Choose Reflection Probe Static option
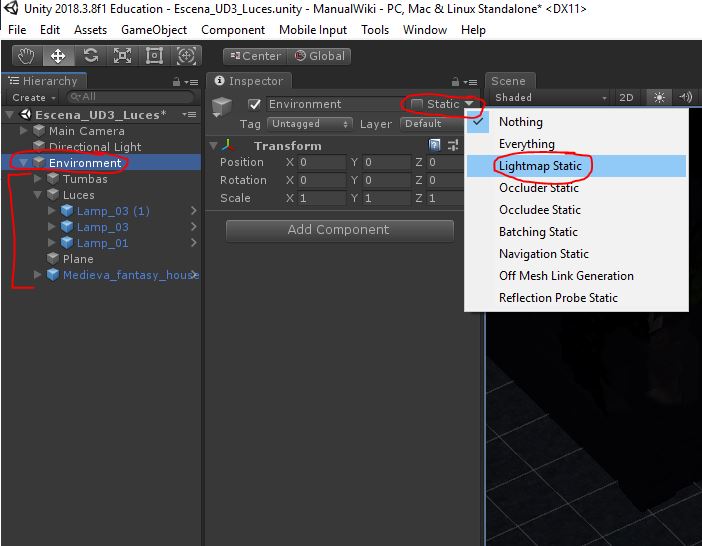Screen dimensions: 702x546 576,298
